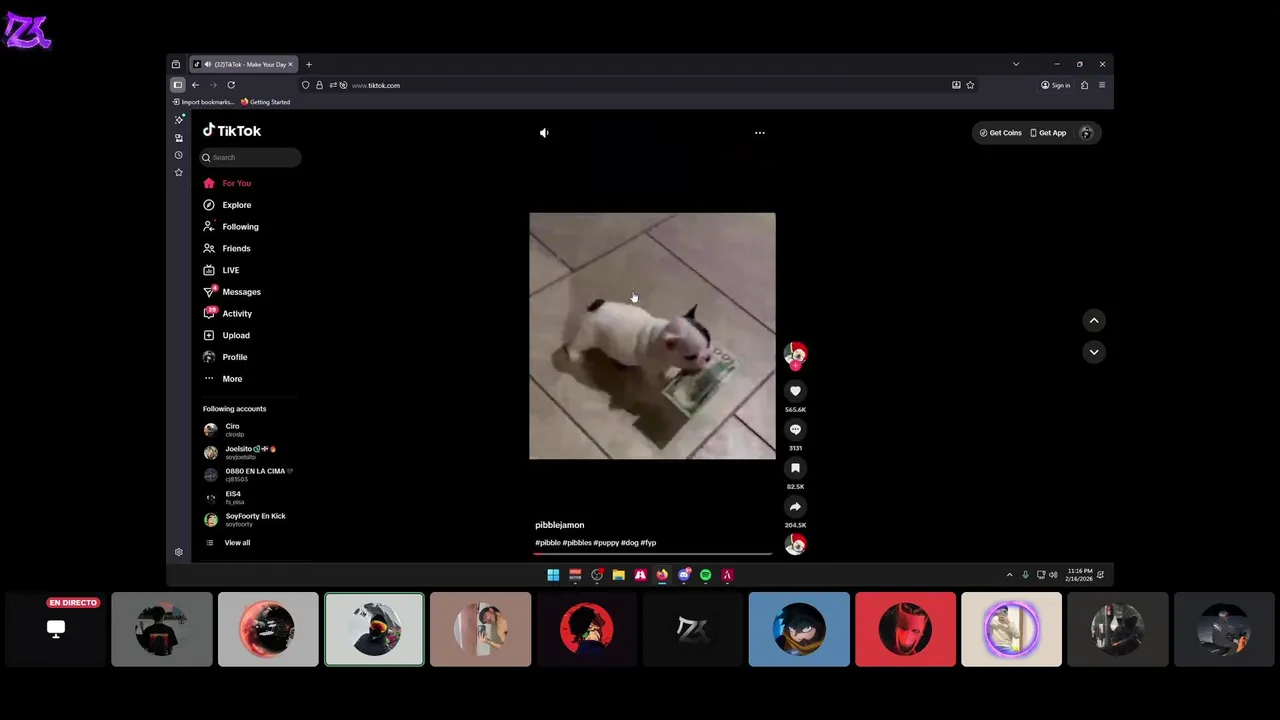Share the video with the arrow icon
Viewport: 1280px width, 720px height.
pos(795,506)
